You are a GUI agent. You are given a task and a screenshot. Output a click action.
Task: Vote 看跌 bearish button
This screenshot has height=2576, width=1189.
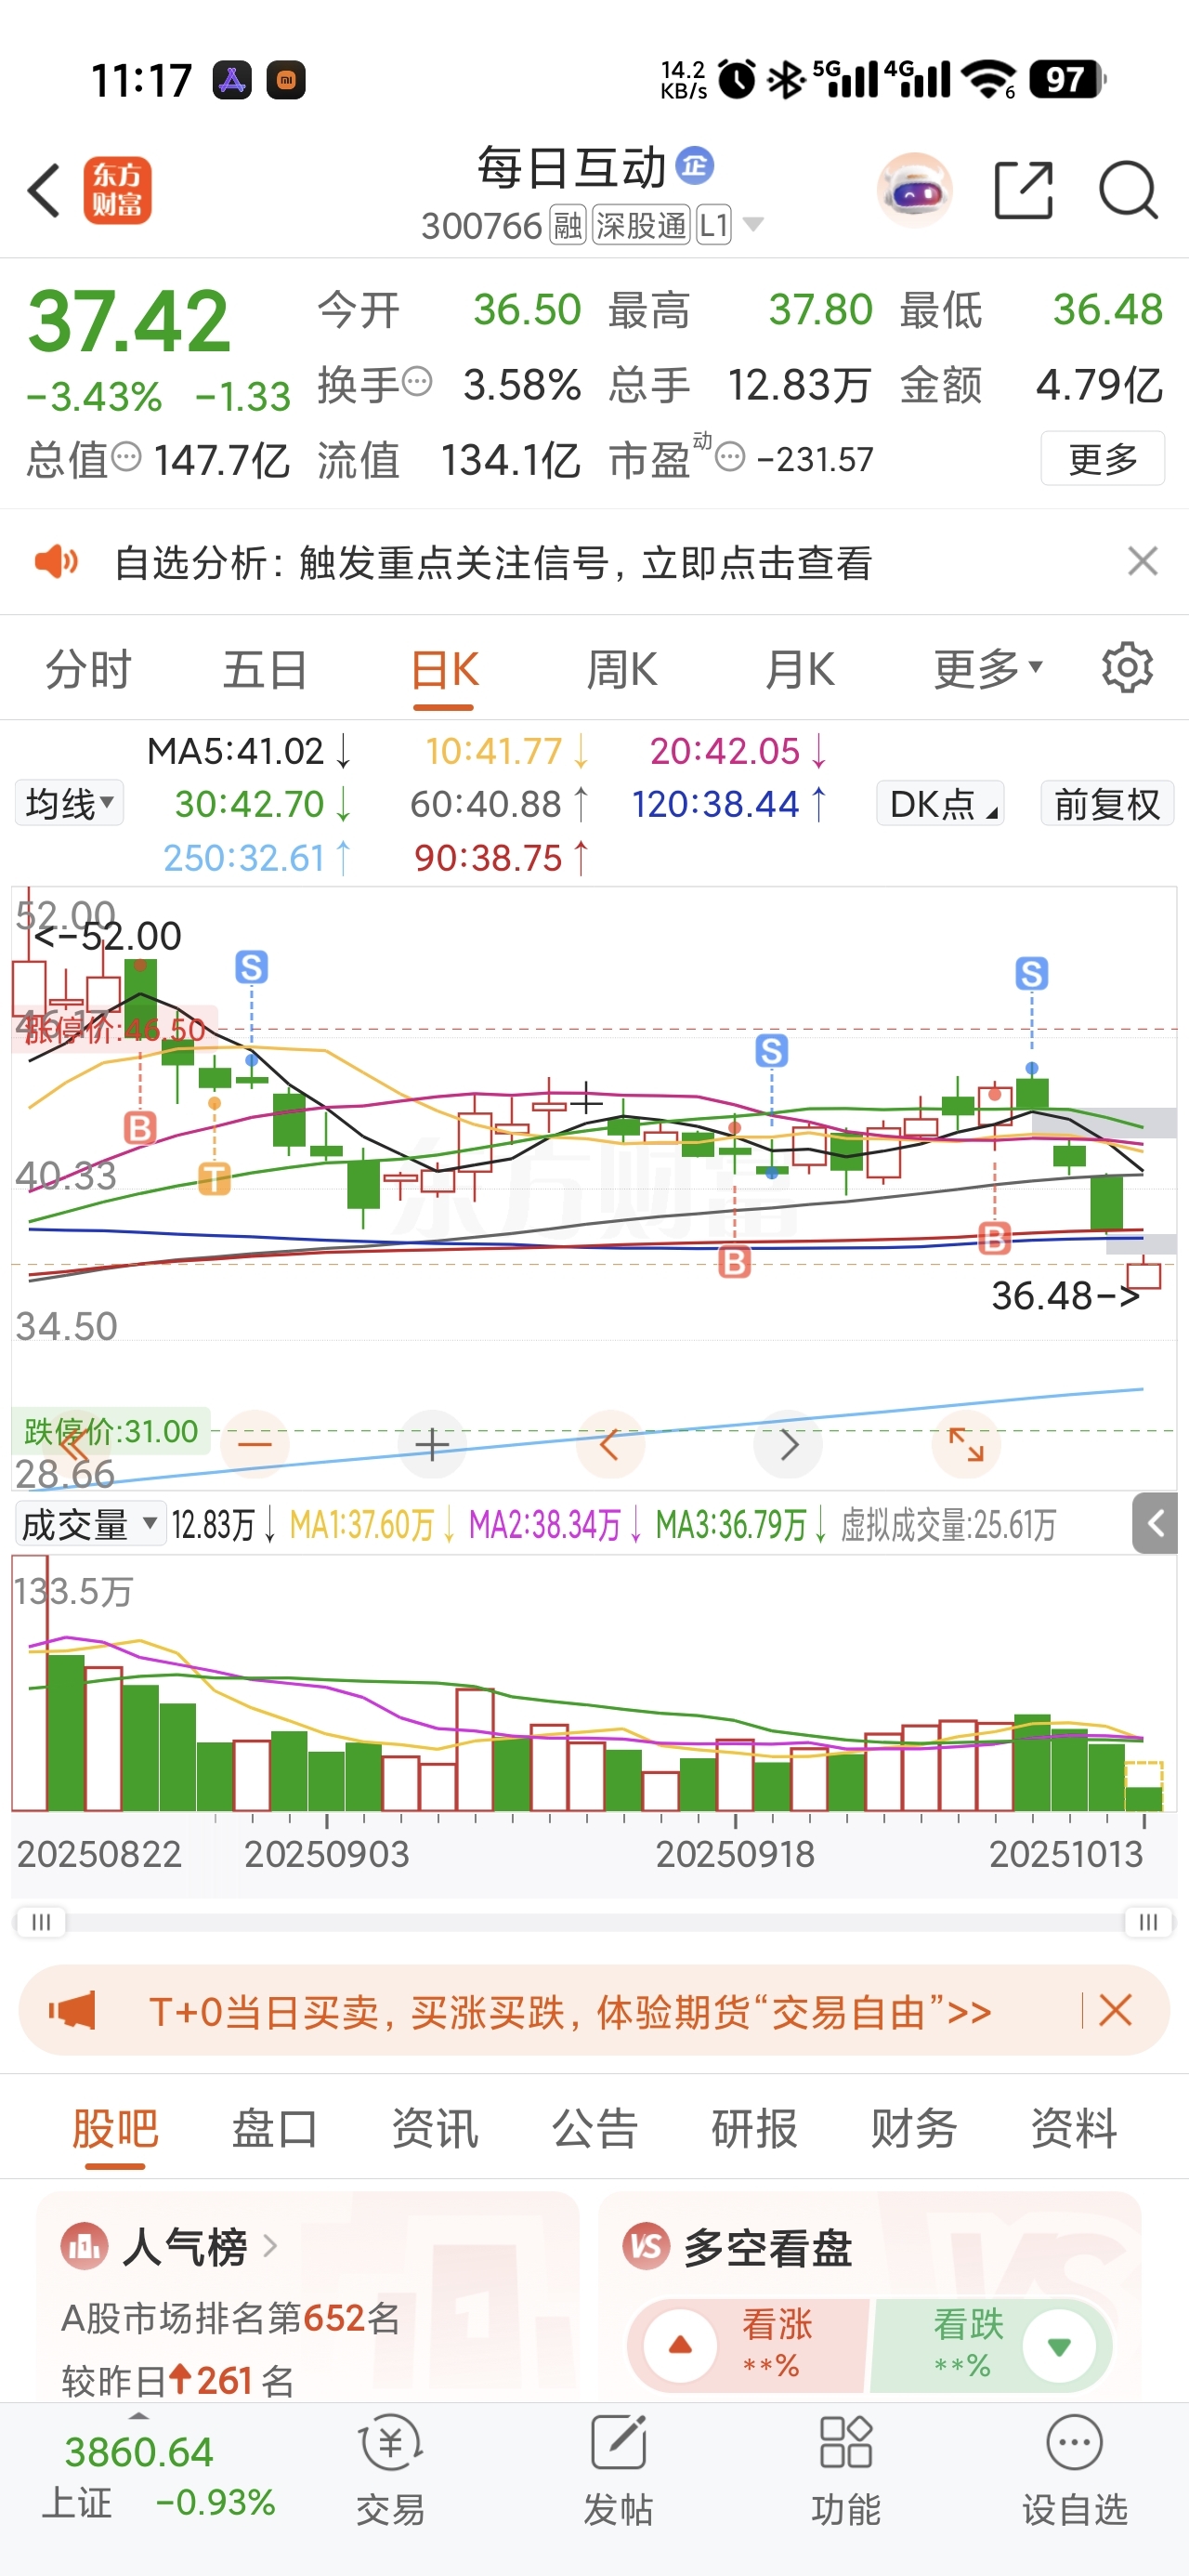coord(992,2345)
